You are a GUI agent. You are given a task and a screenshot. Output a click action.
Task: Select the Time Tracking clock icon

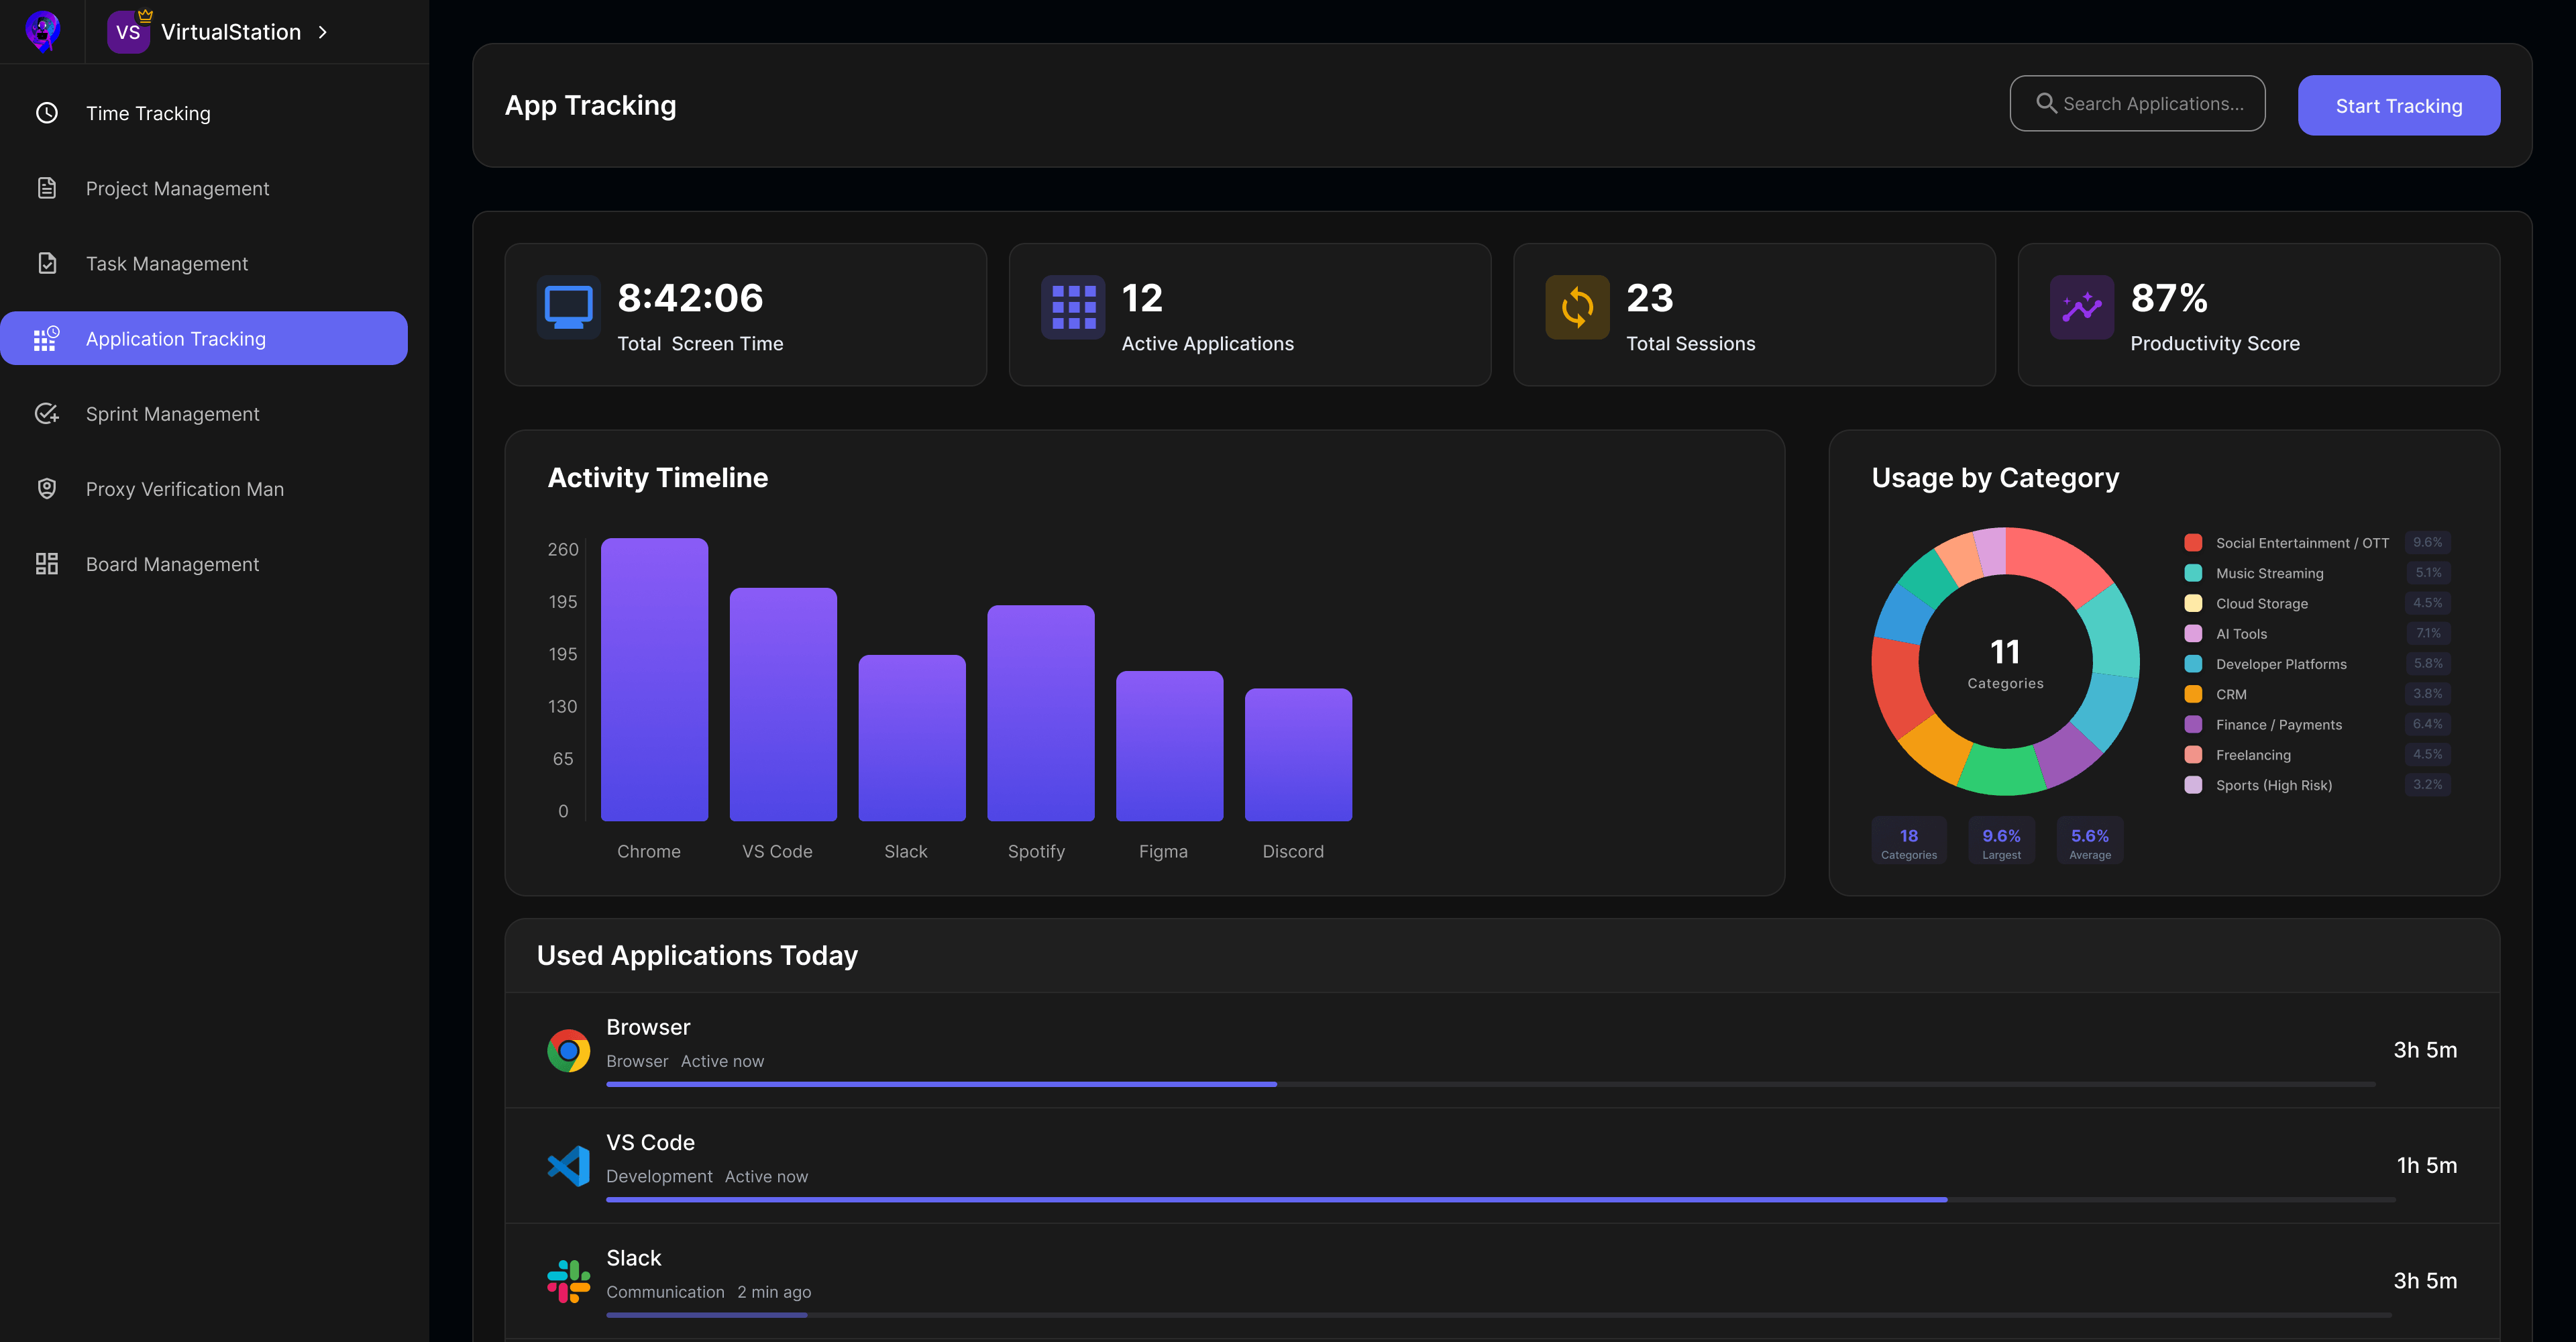(46, 113)
